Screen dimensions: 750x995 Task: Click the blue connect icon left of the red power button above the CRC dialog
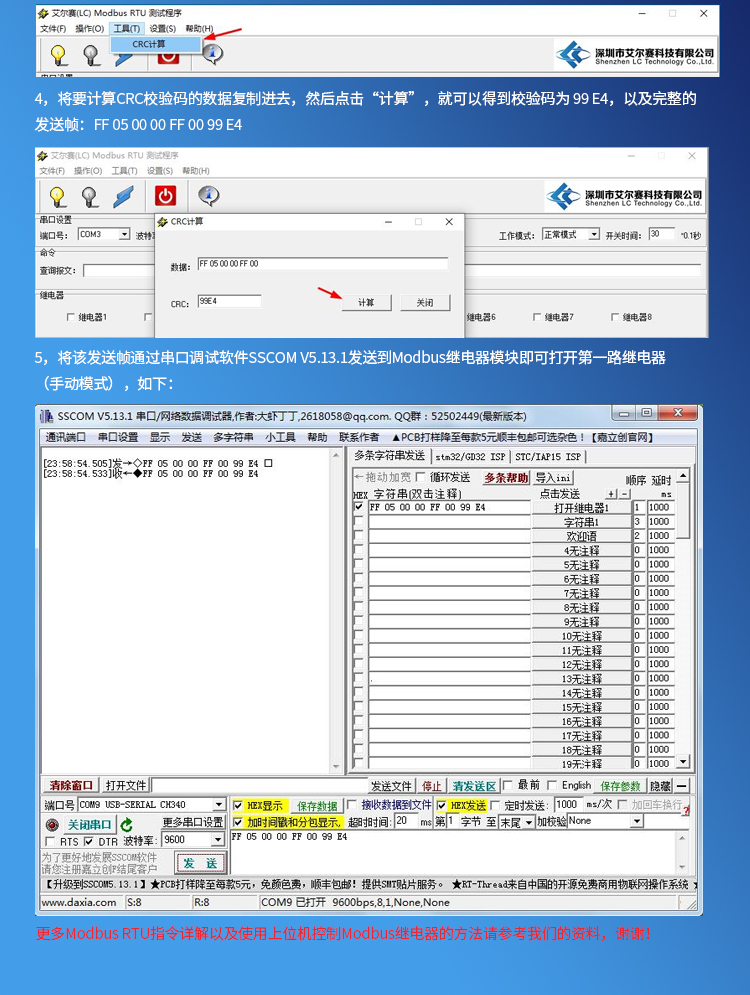pyautogui.click(x=125, y=196)
